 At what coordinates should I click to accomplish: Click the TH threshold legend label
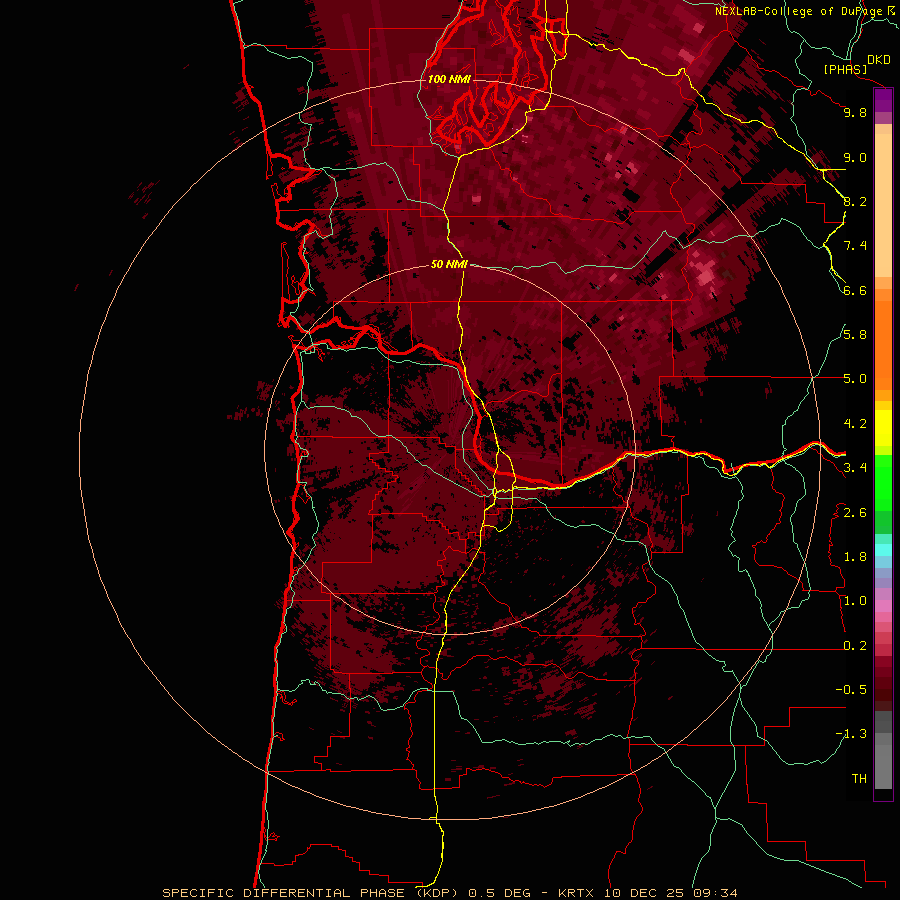point(859,779)
